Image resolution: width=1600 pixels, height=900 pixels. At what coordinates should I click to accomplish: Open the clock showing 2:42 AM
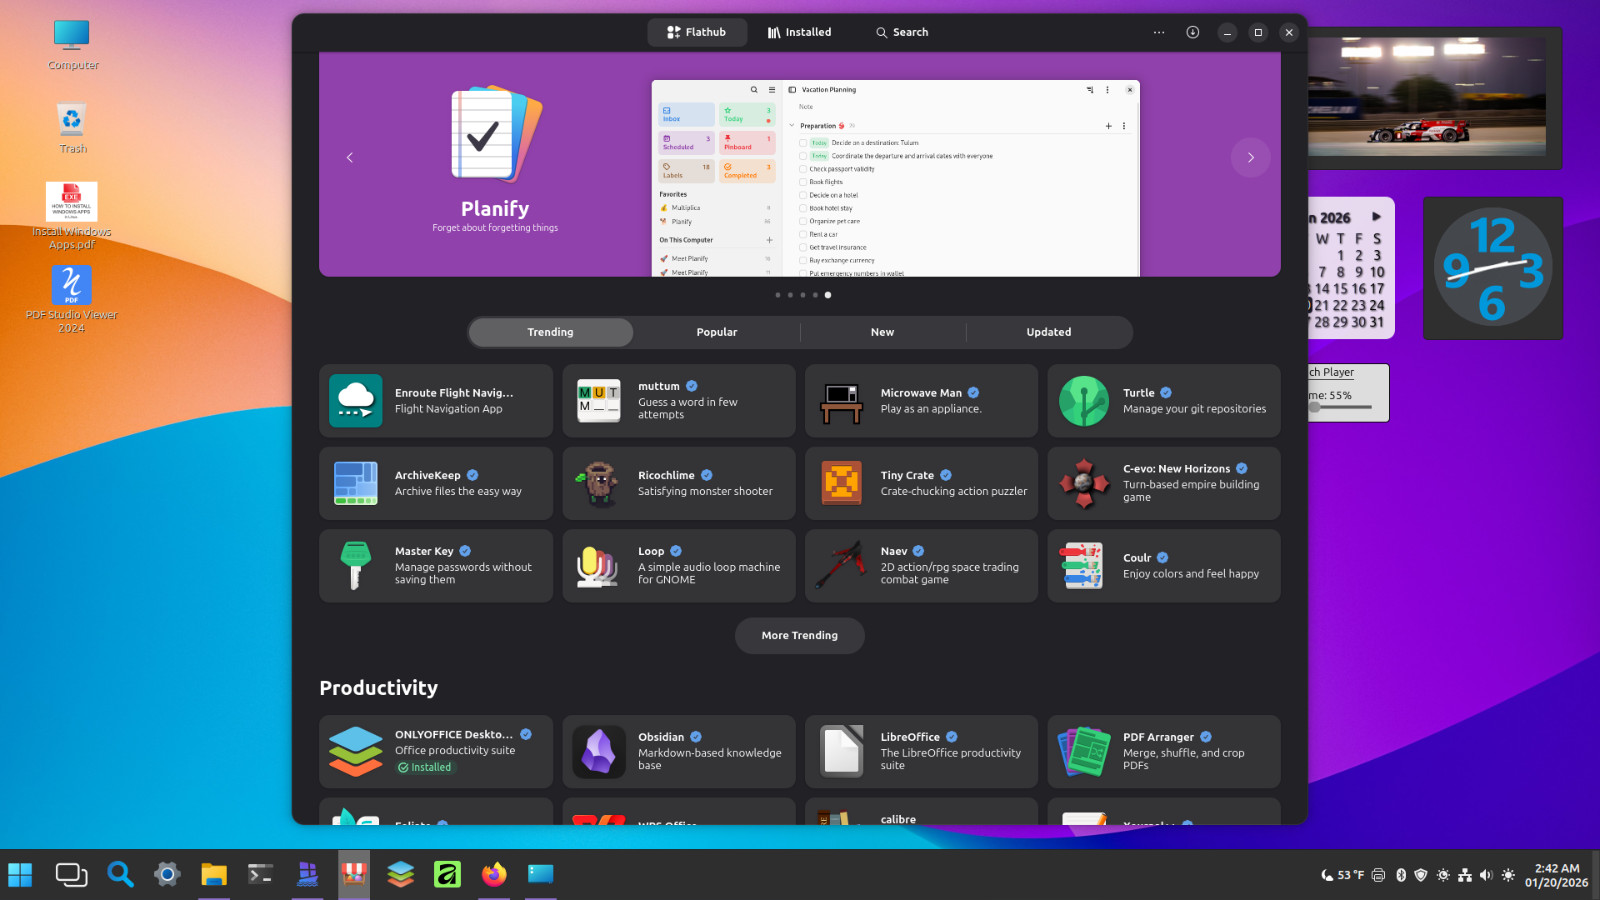[1556, 875]
